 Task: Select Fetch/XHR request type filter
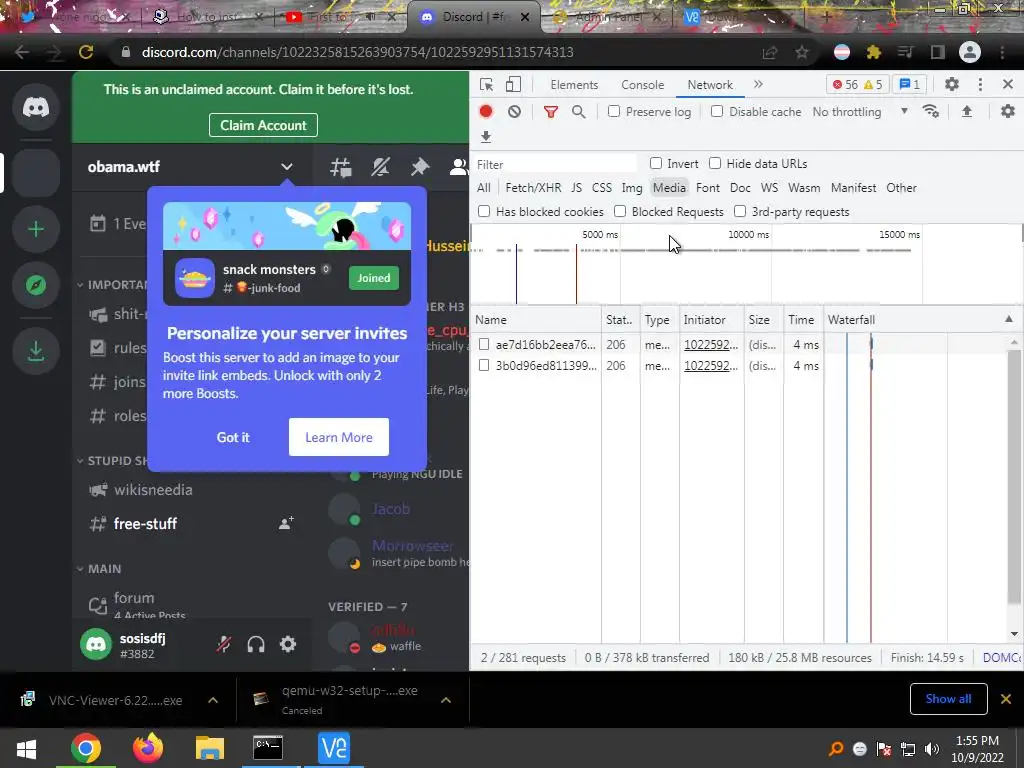tap(533, 188)
